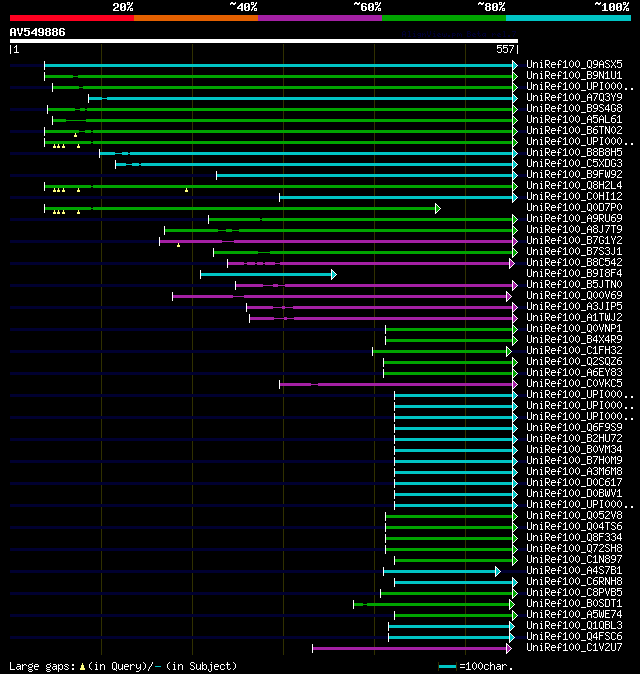Select the UniRef100_Q0D7P0 label
Viewport: 640px width, 674px height.
574,208
